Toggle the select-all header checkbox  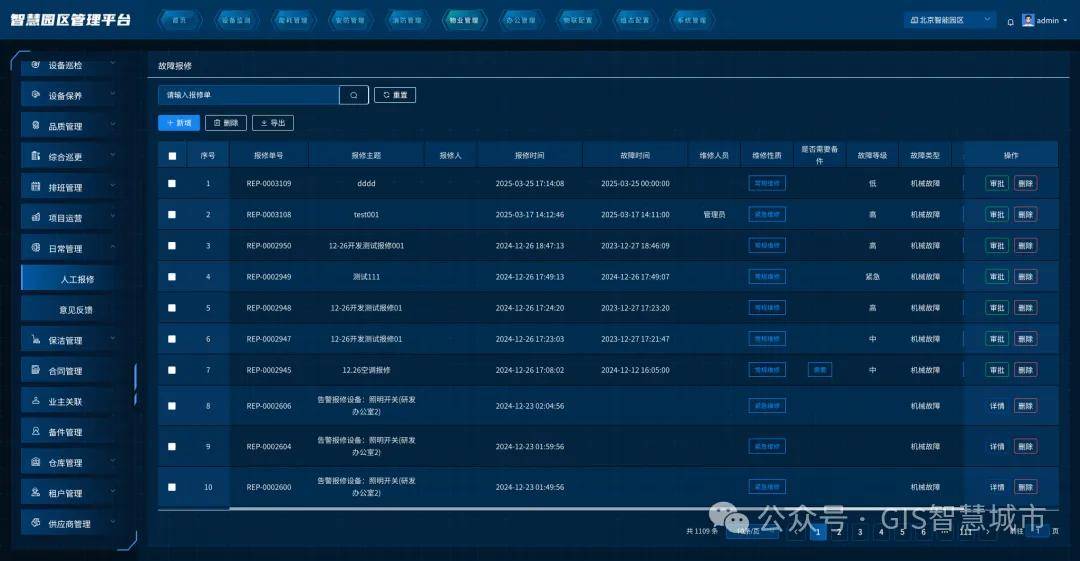[x=172, y=156]
